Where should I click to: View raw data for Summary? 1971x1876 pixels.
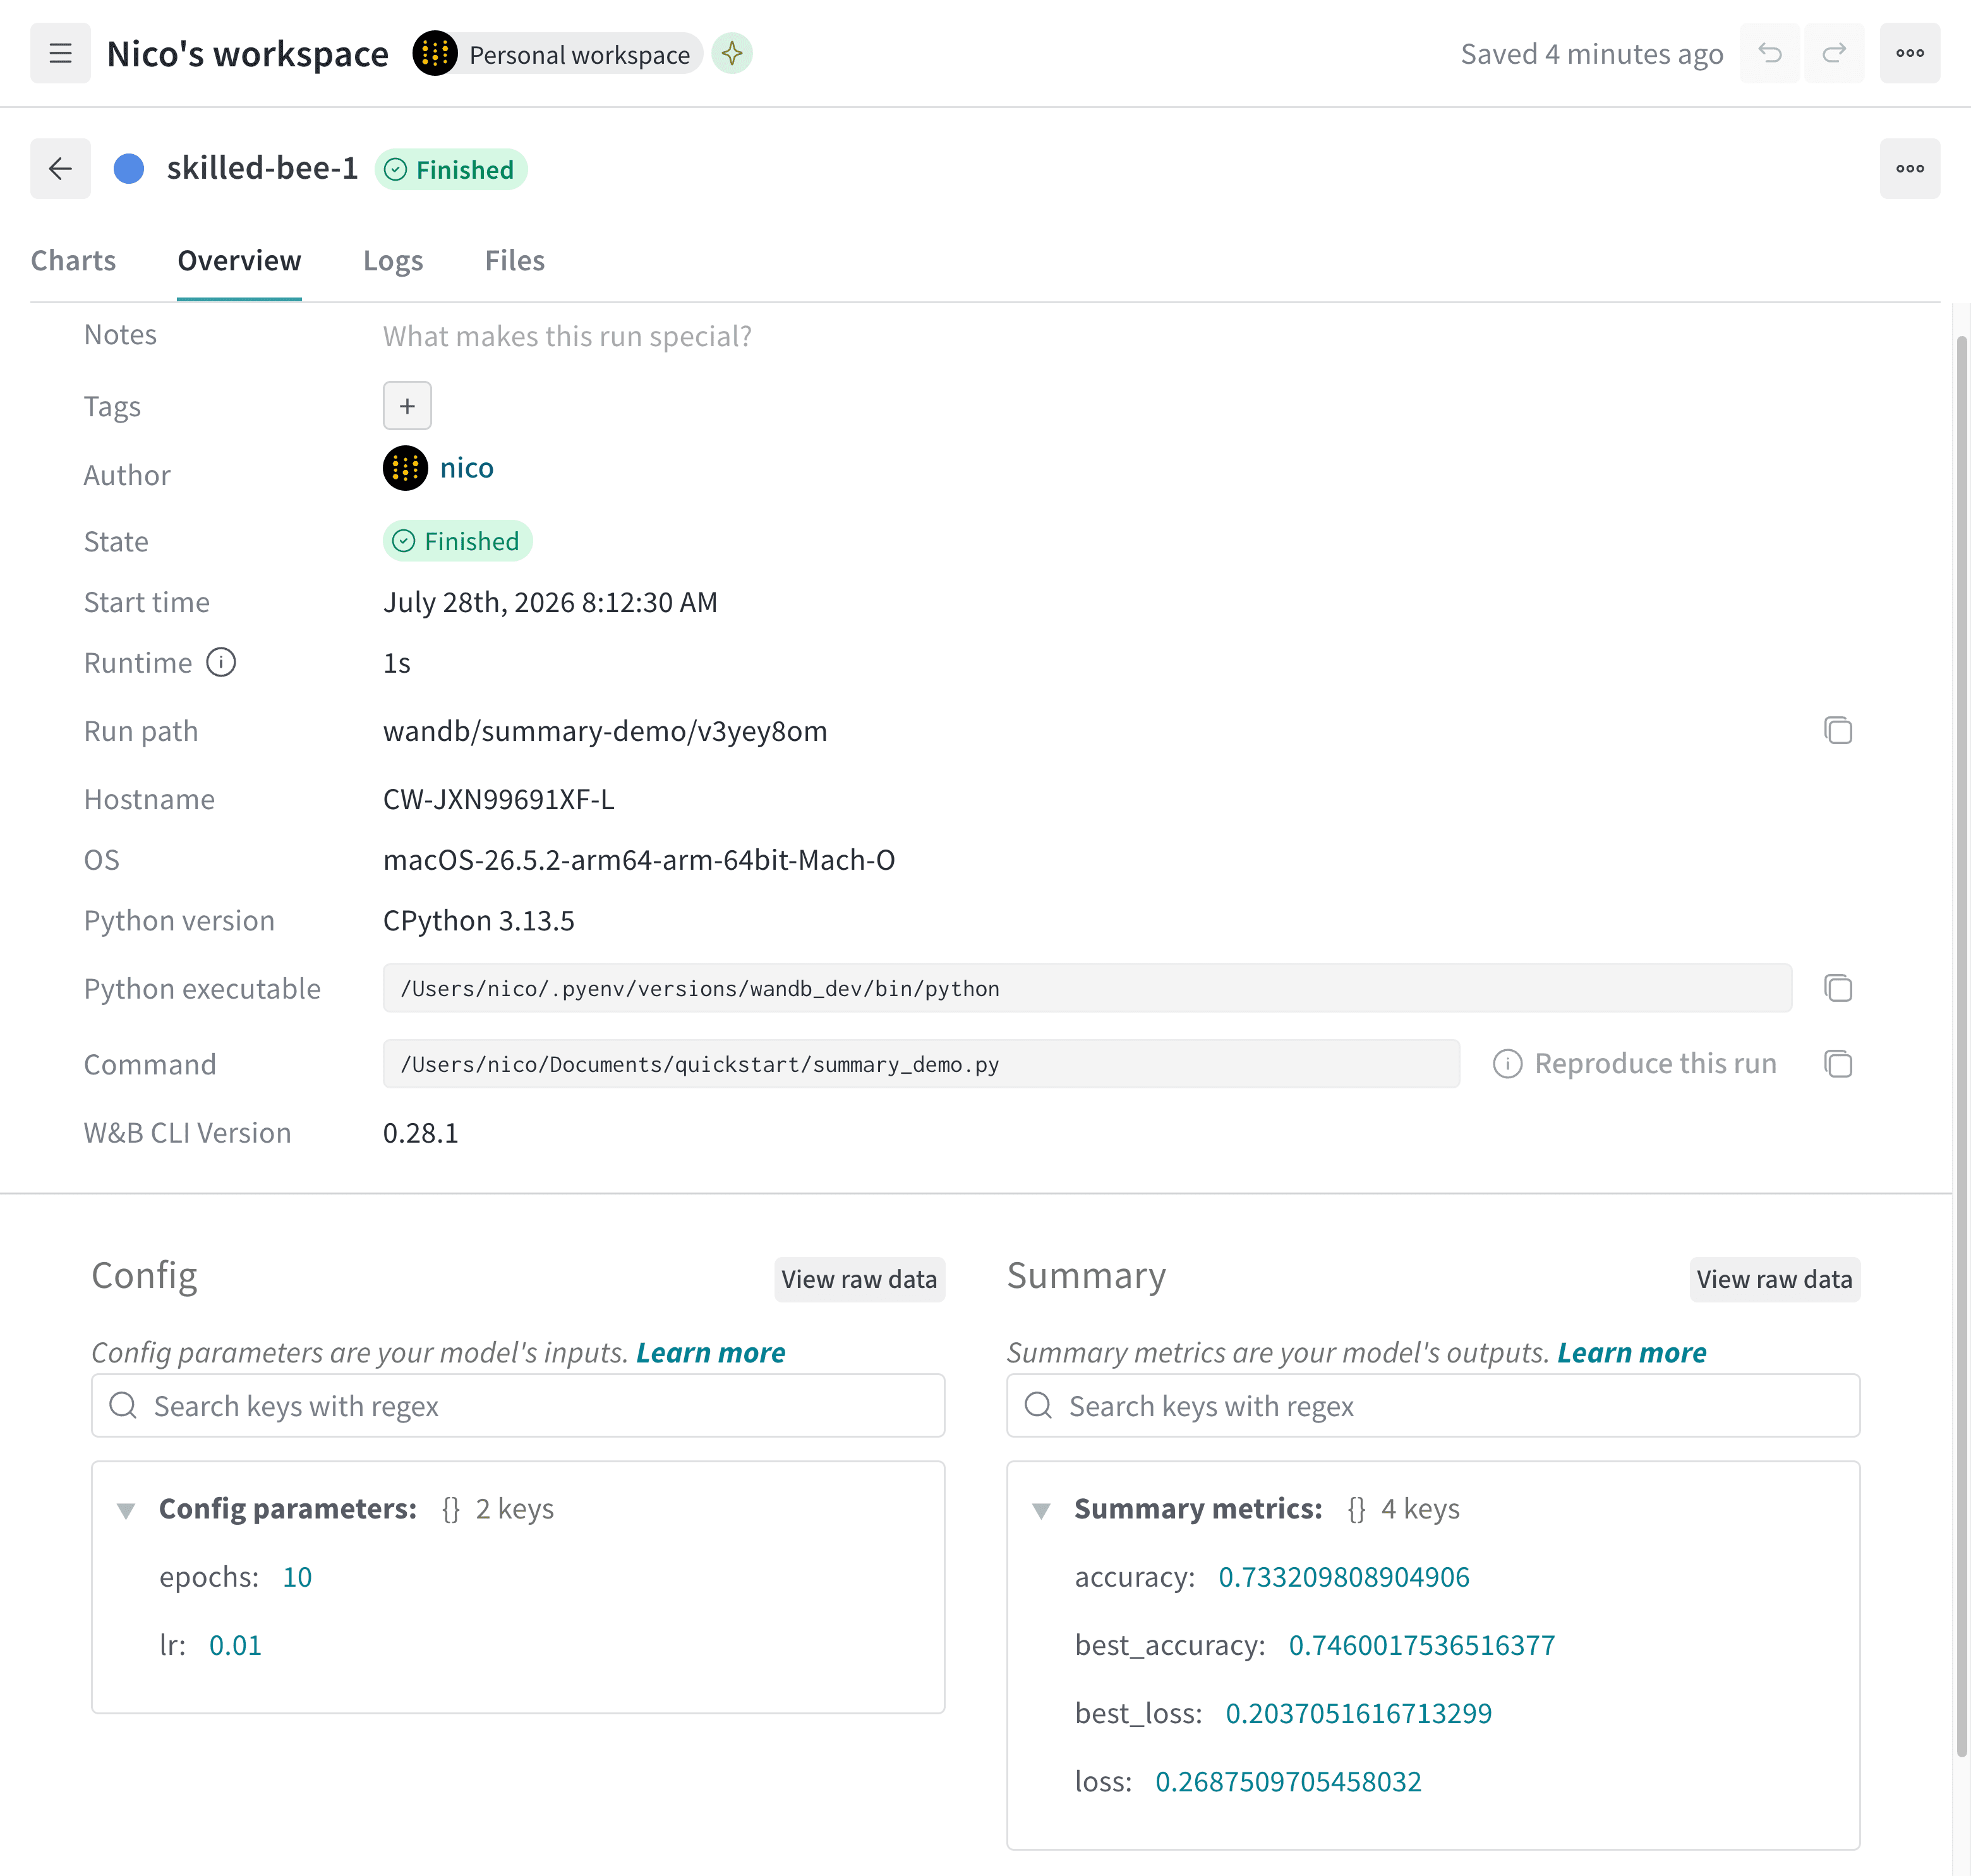point(1774,1279)
